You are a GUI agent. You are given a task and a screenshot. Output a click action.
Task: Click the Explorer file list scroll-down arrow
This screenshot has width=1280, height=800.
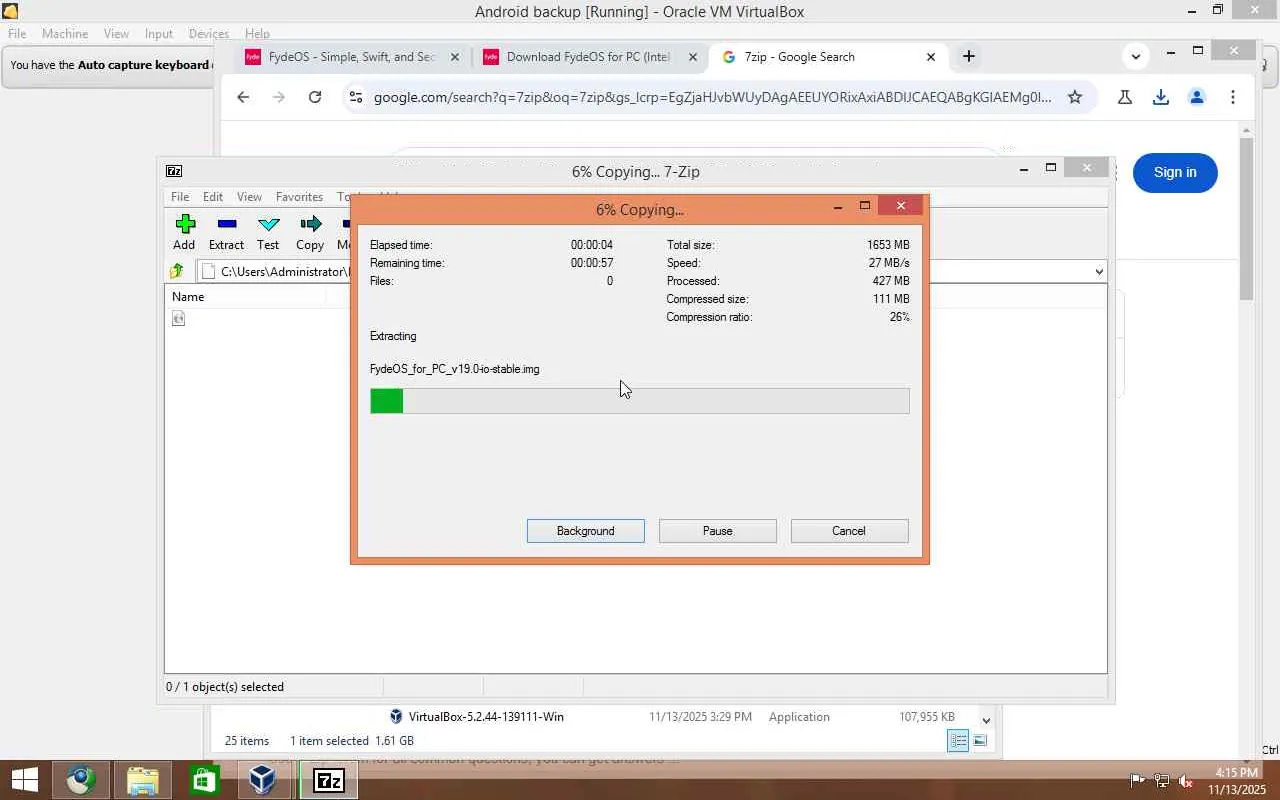click(986, 720)
